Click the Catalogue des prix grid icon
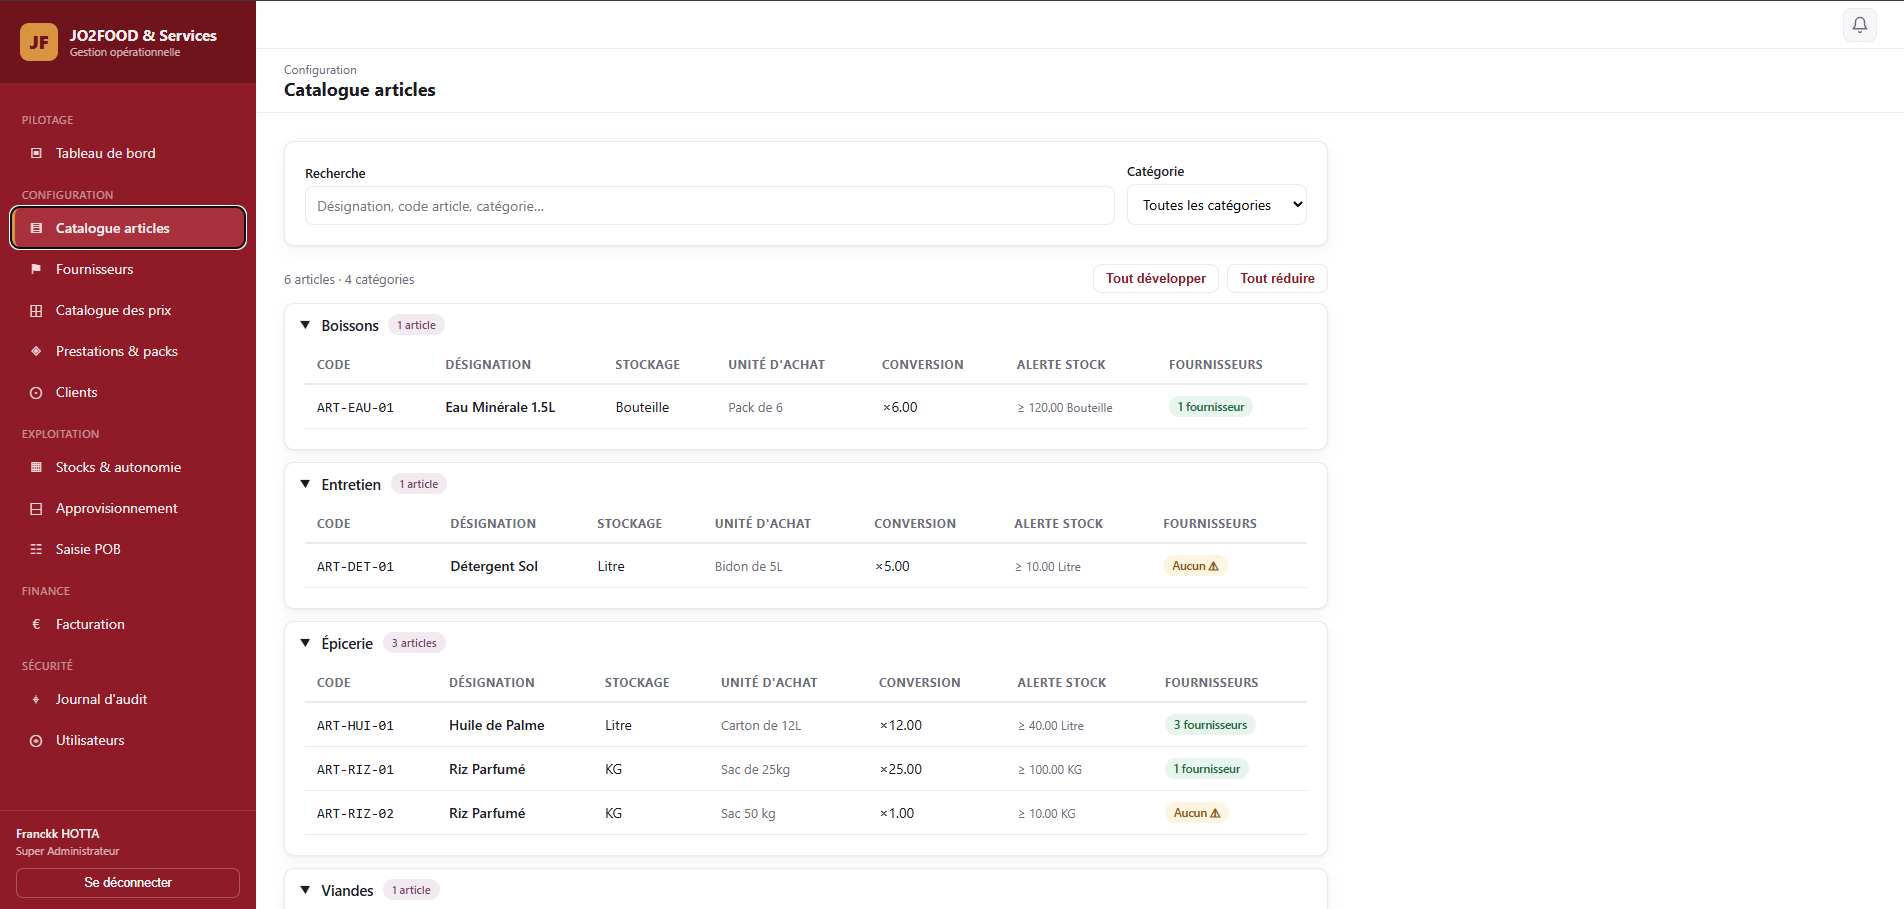This screenshot has width=1904, height=909. coord(36,310)
